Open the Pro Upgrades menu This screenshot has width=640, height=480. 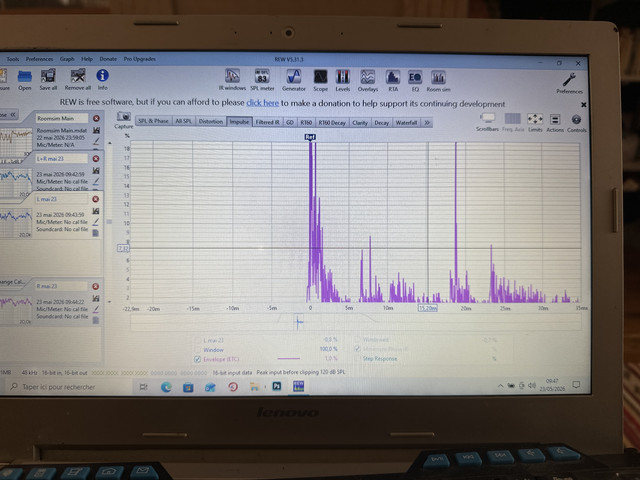140,59
